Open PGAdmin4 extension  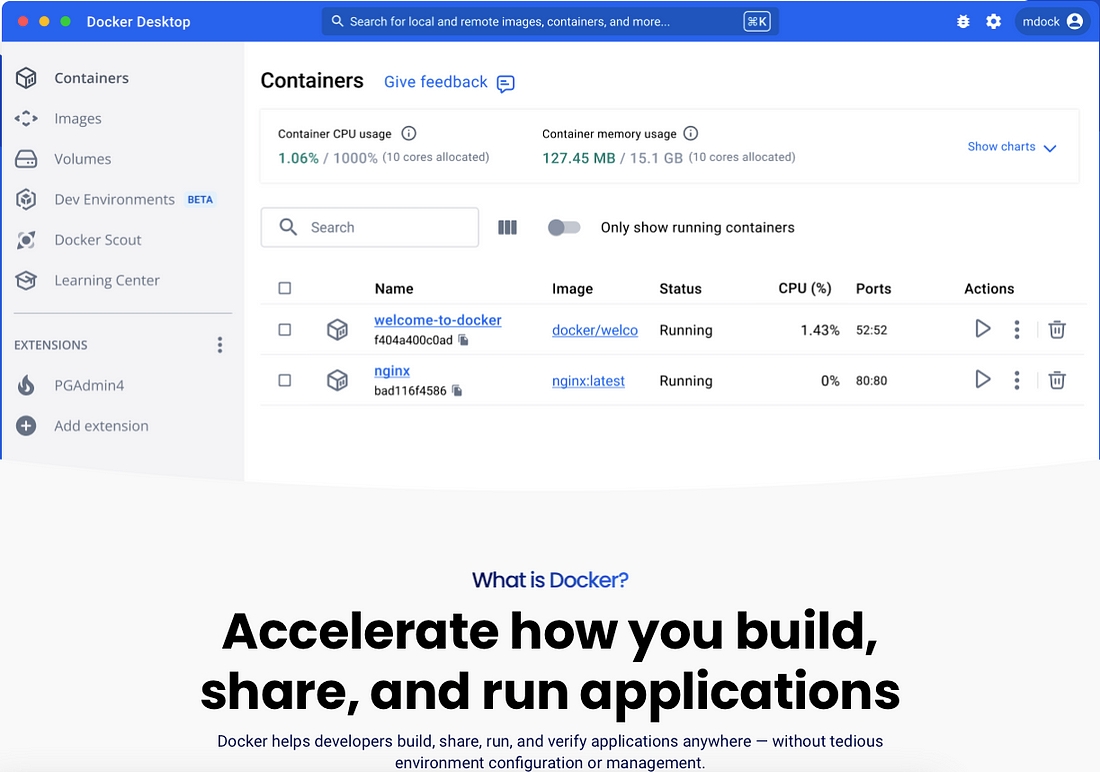click(89, 385)
